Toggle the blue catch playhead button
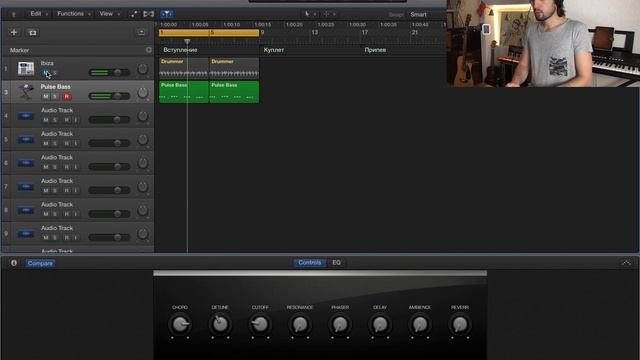The height and width of the screenshot is (360, 640). tap(167, 14)
